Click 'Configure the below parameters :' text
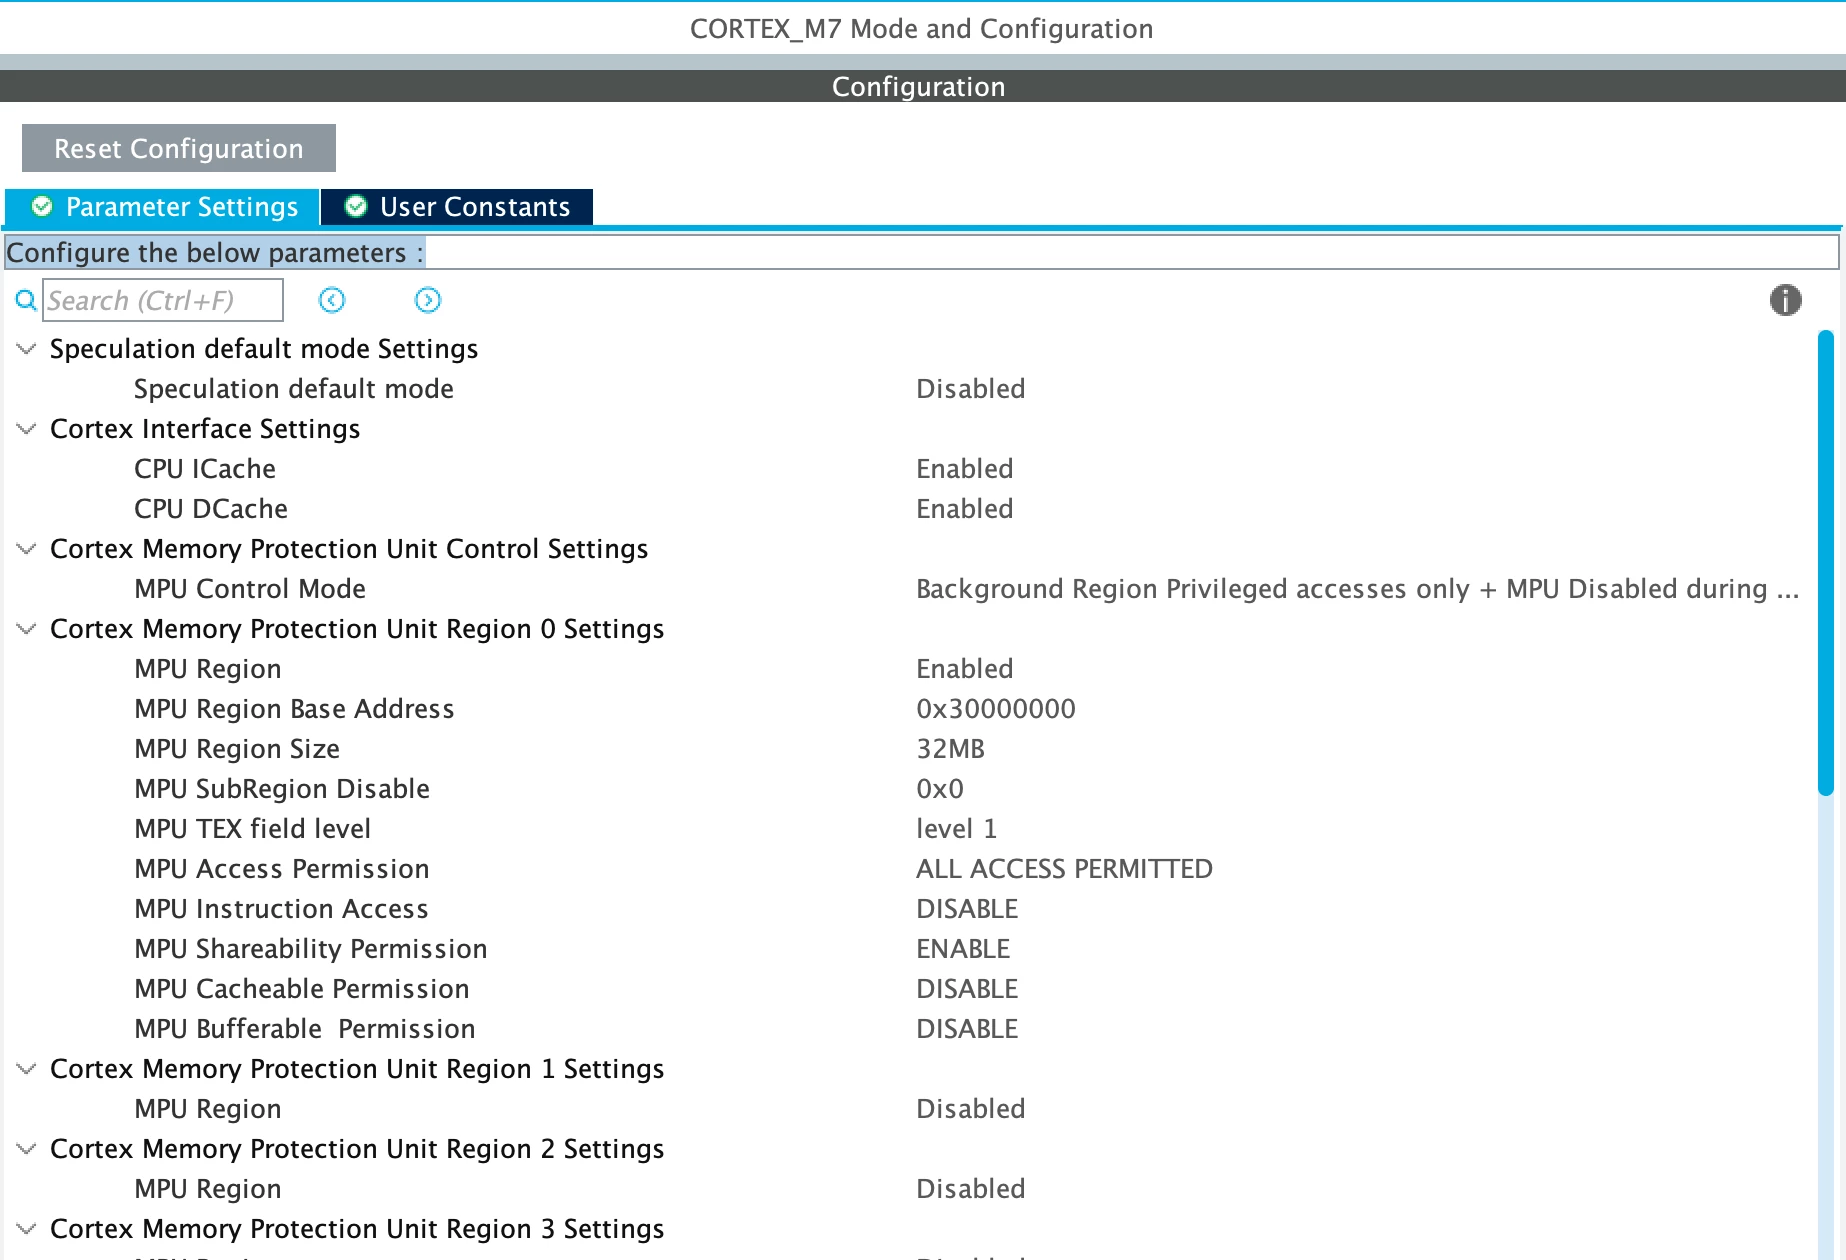 (215, 252)
